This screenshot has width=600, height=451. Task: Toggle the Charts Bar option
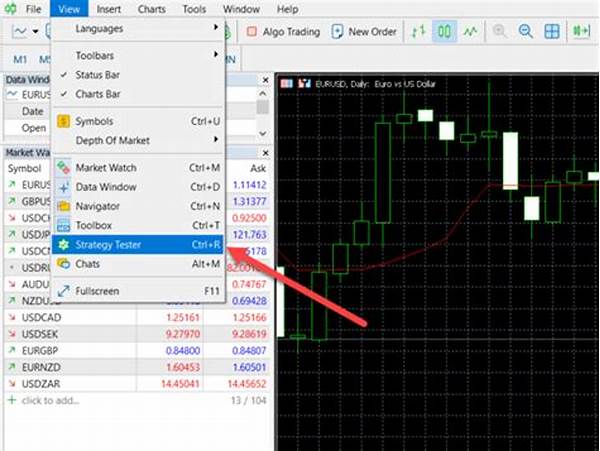(138, 94)
